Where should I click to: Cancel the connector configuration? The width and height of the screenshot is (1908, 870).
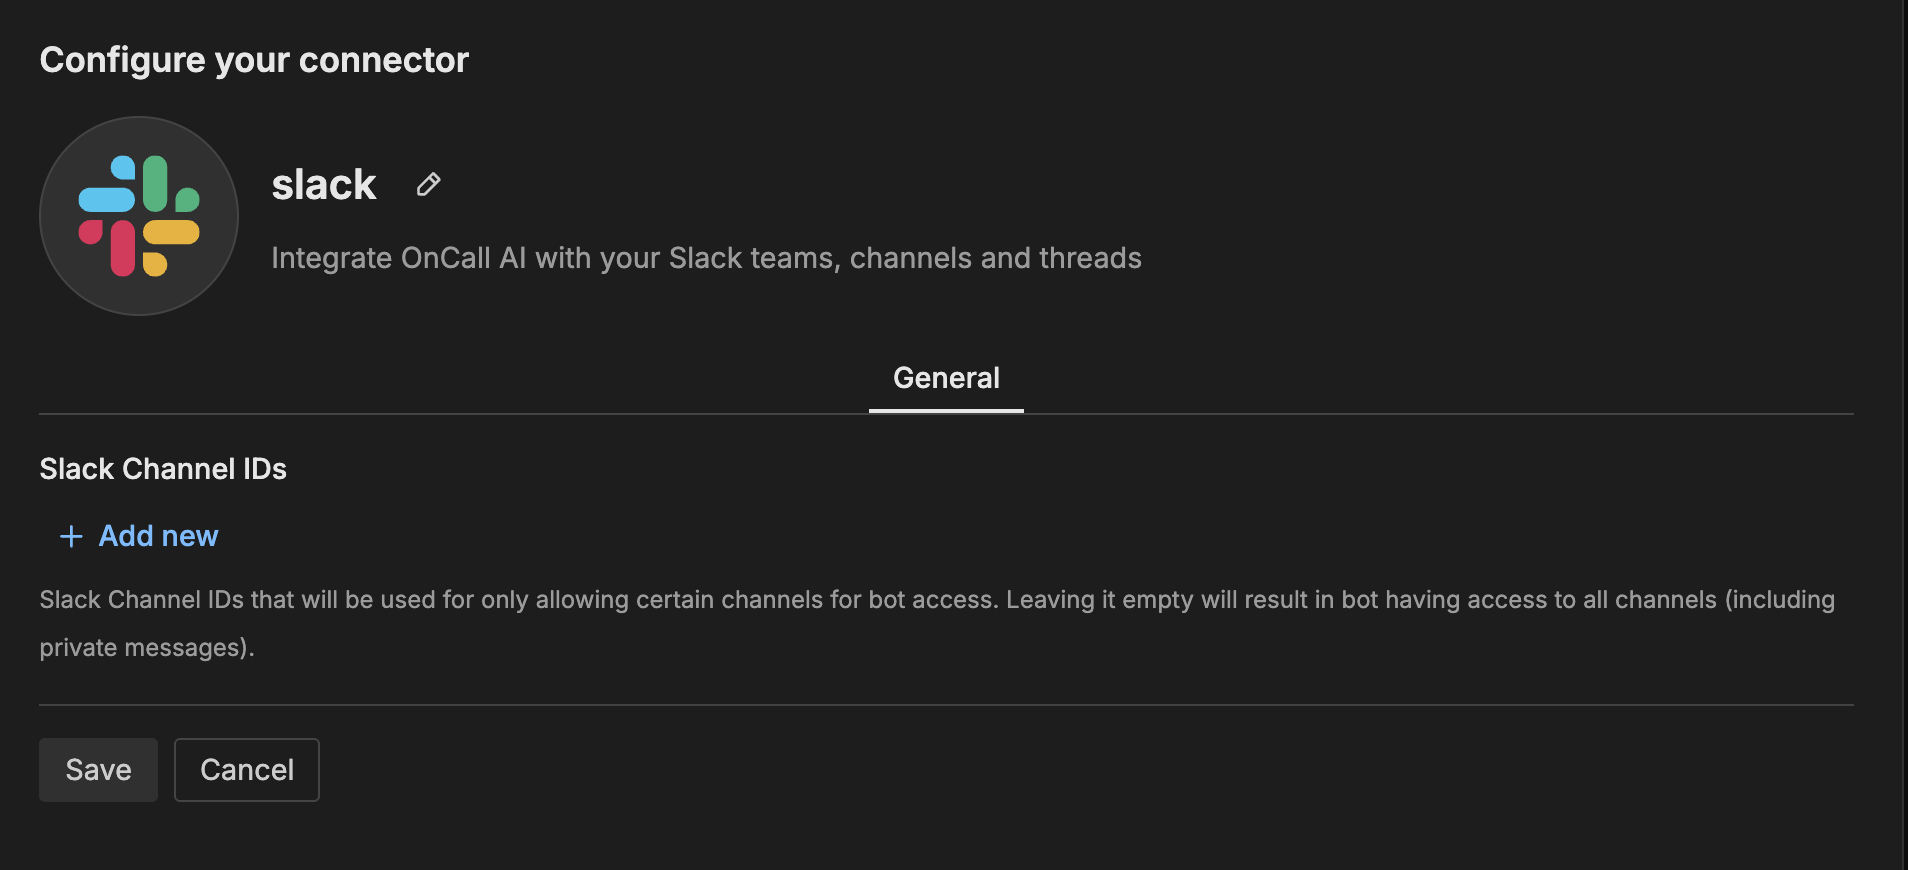point(247,770)
